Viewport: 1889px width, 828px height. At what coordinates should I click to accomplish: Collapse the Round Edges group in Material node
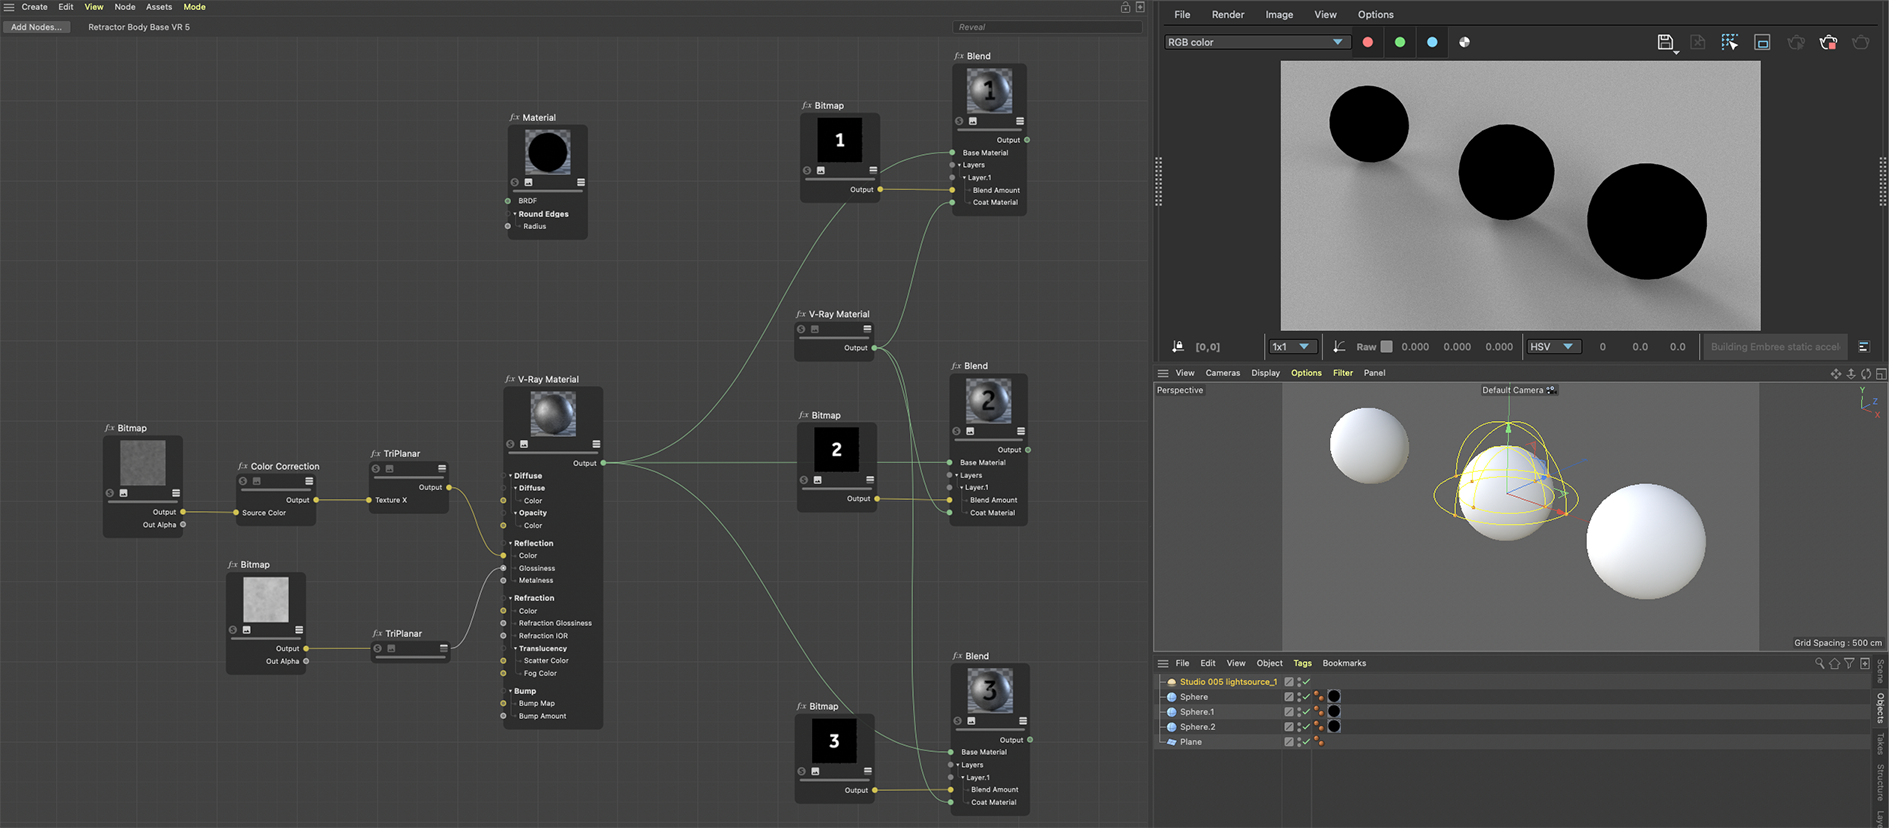[515, 214]
